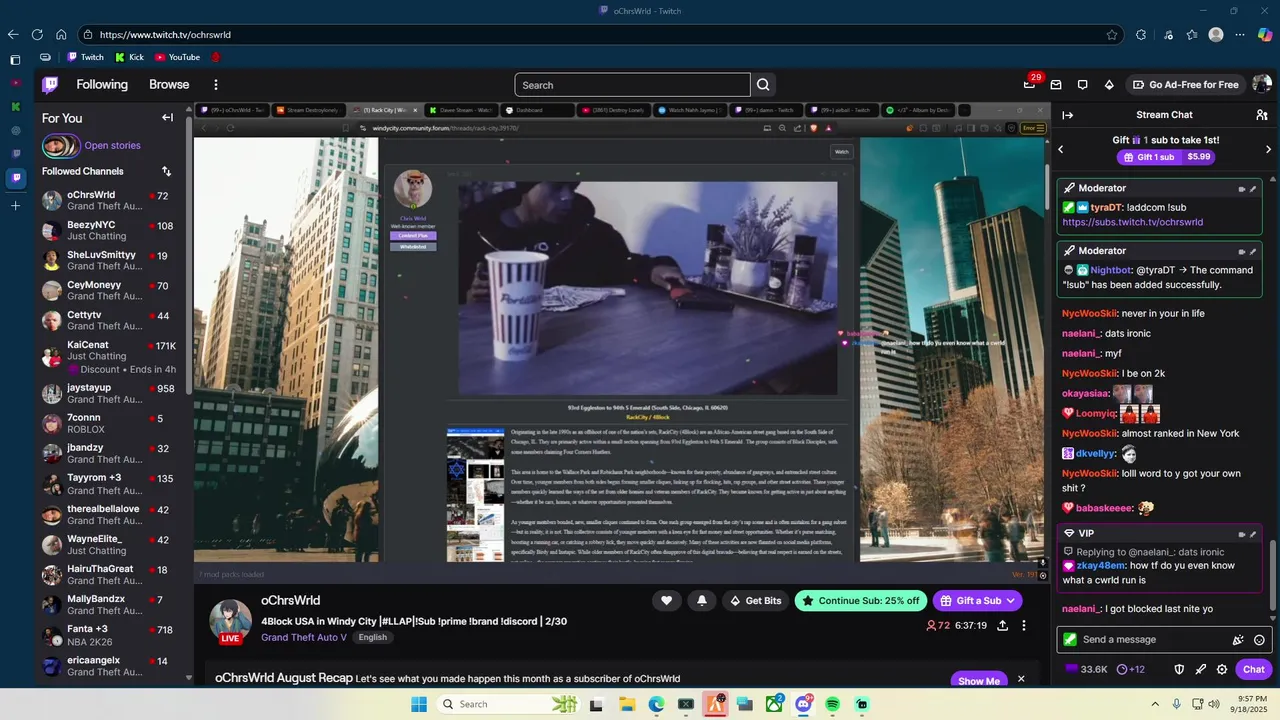The width and height of the screenshot is (1280, 720).
Task: Open the Whispers speech bubble icon
Action: 1082,85
